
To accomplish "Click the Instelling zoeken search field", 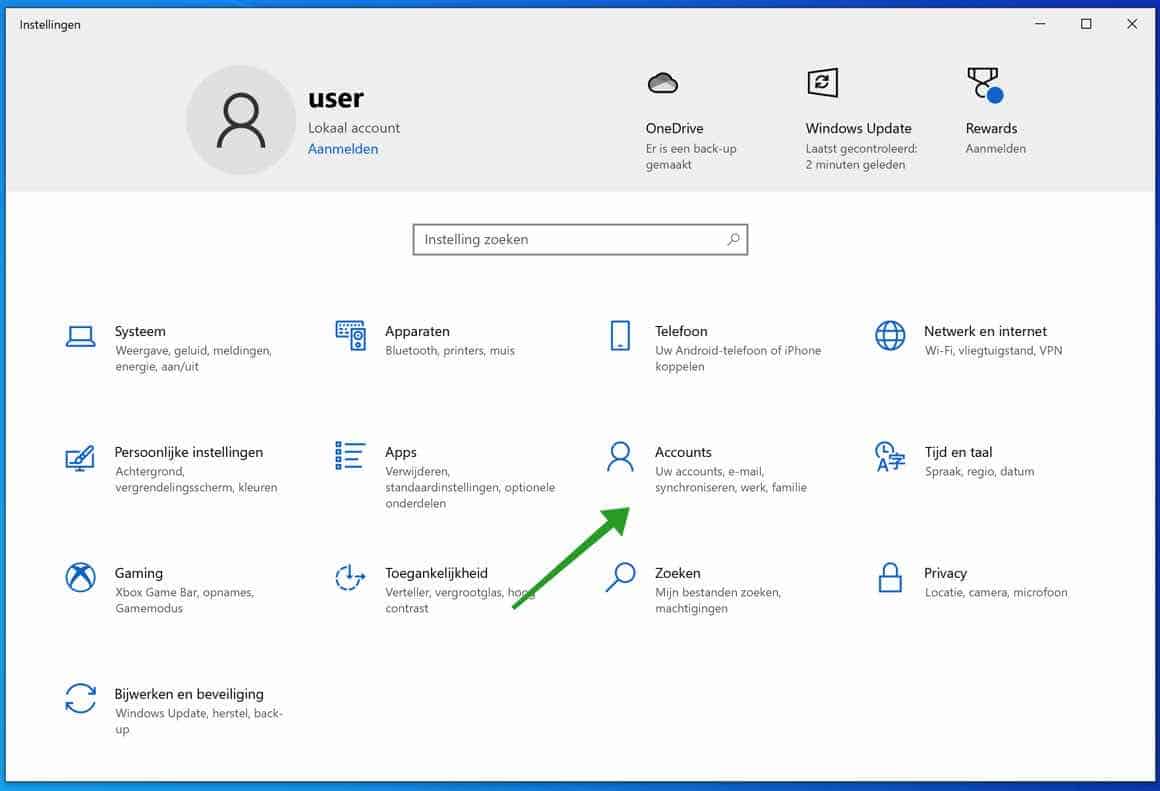I will (x=580, y=239).
